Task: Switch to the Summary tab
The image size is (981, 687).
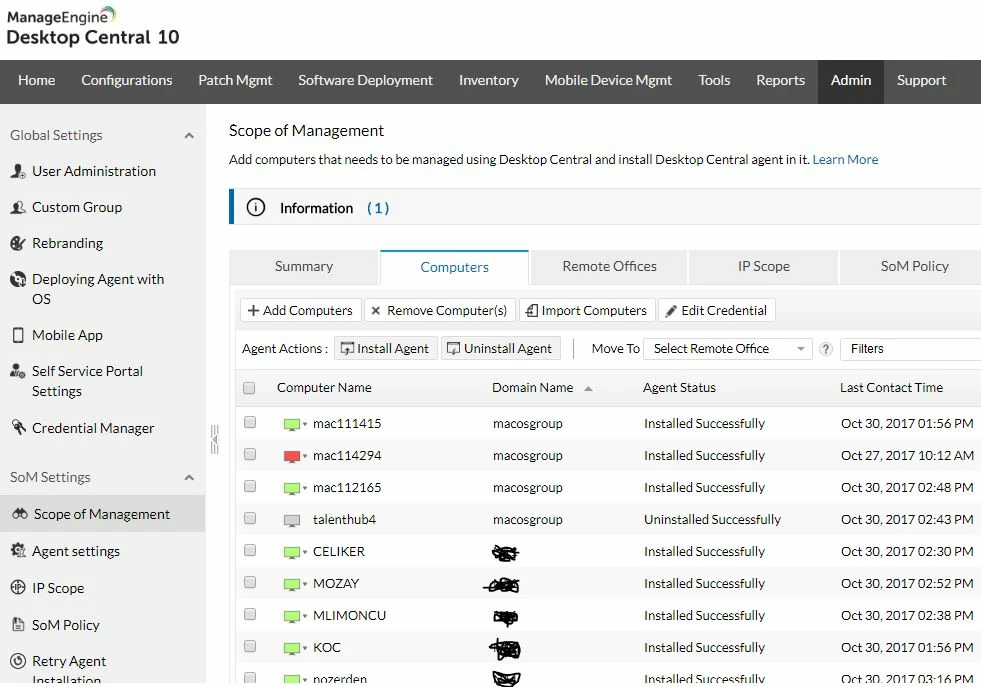Action: point(304,267)
